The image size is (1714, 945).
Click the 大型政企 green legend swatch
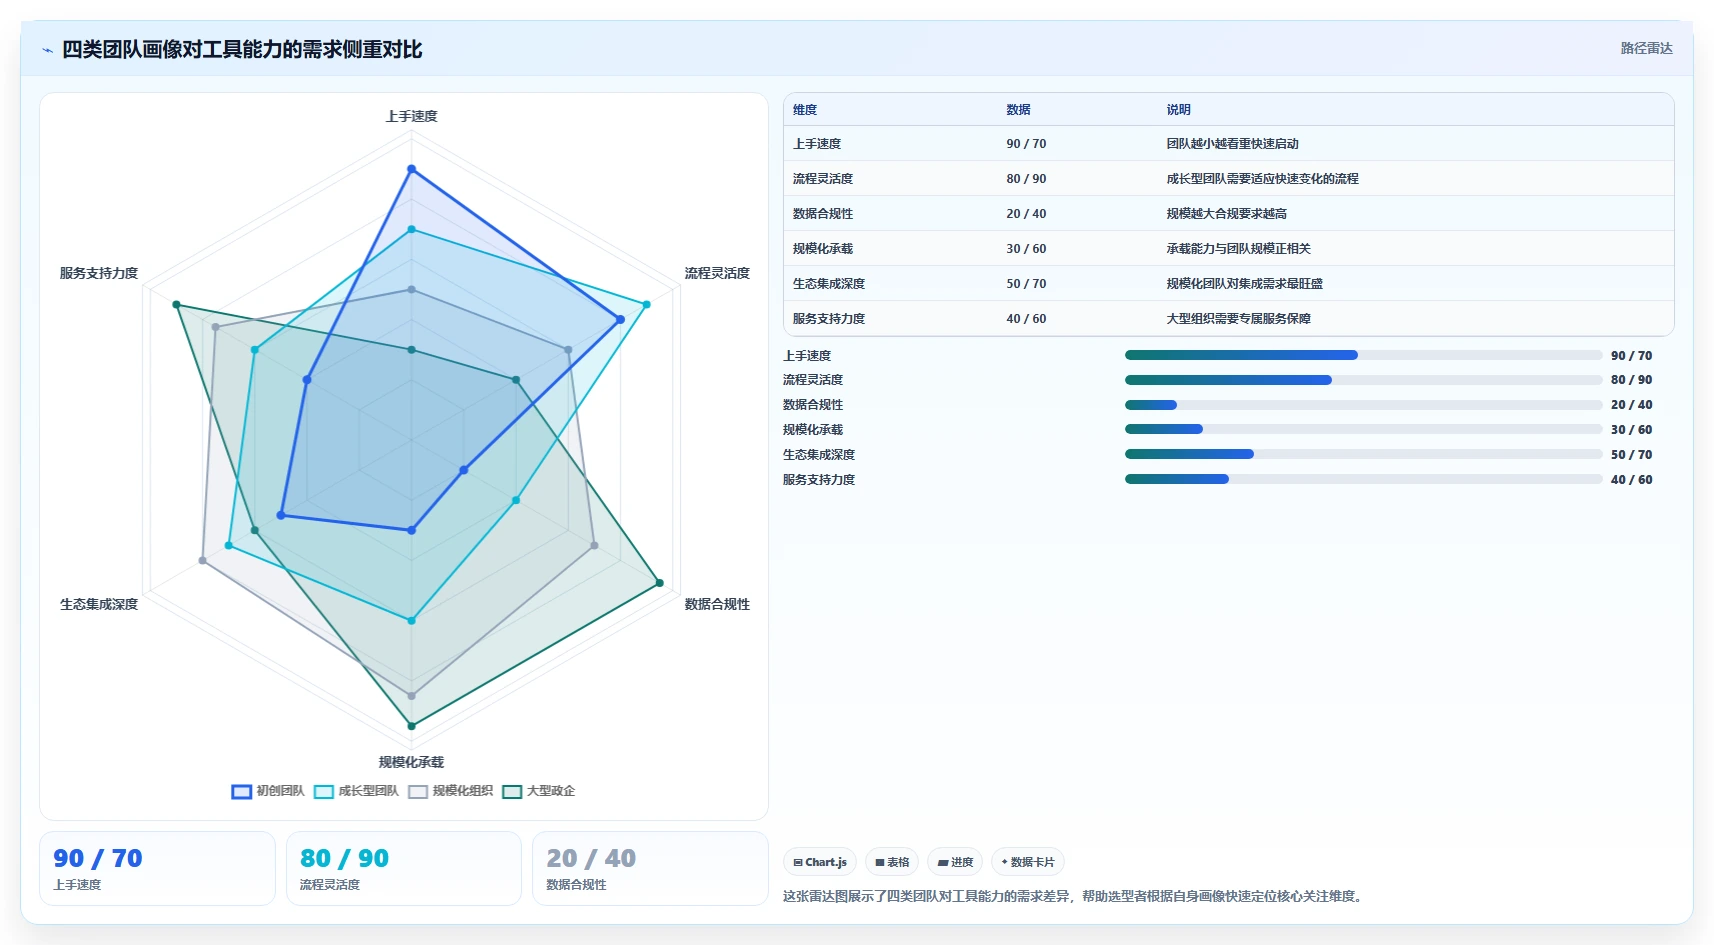[512, 791]
